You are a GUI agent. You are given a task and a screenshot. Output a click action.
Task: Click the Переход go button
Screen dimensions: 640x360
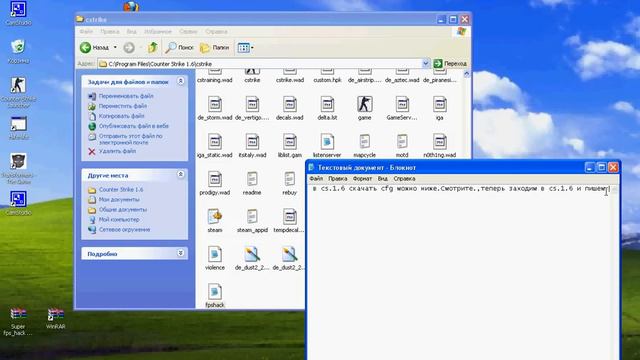click(x=450, y=64)
